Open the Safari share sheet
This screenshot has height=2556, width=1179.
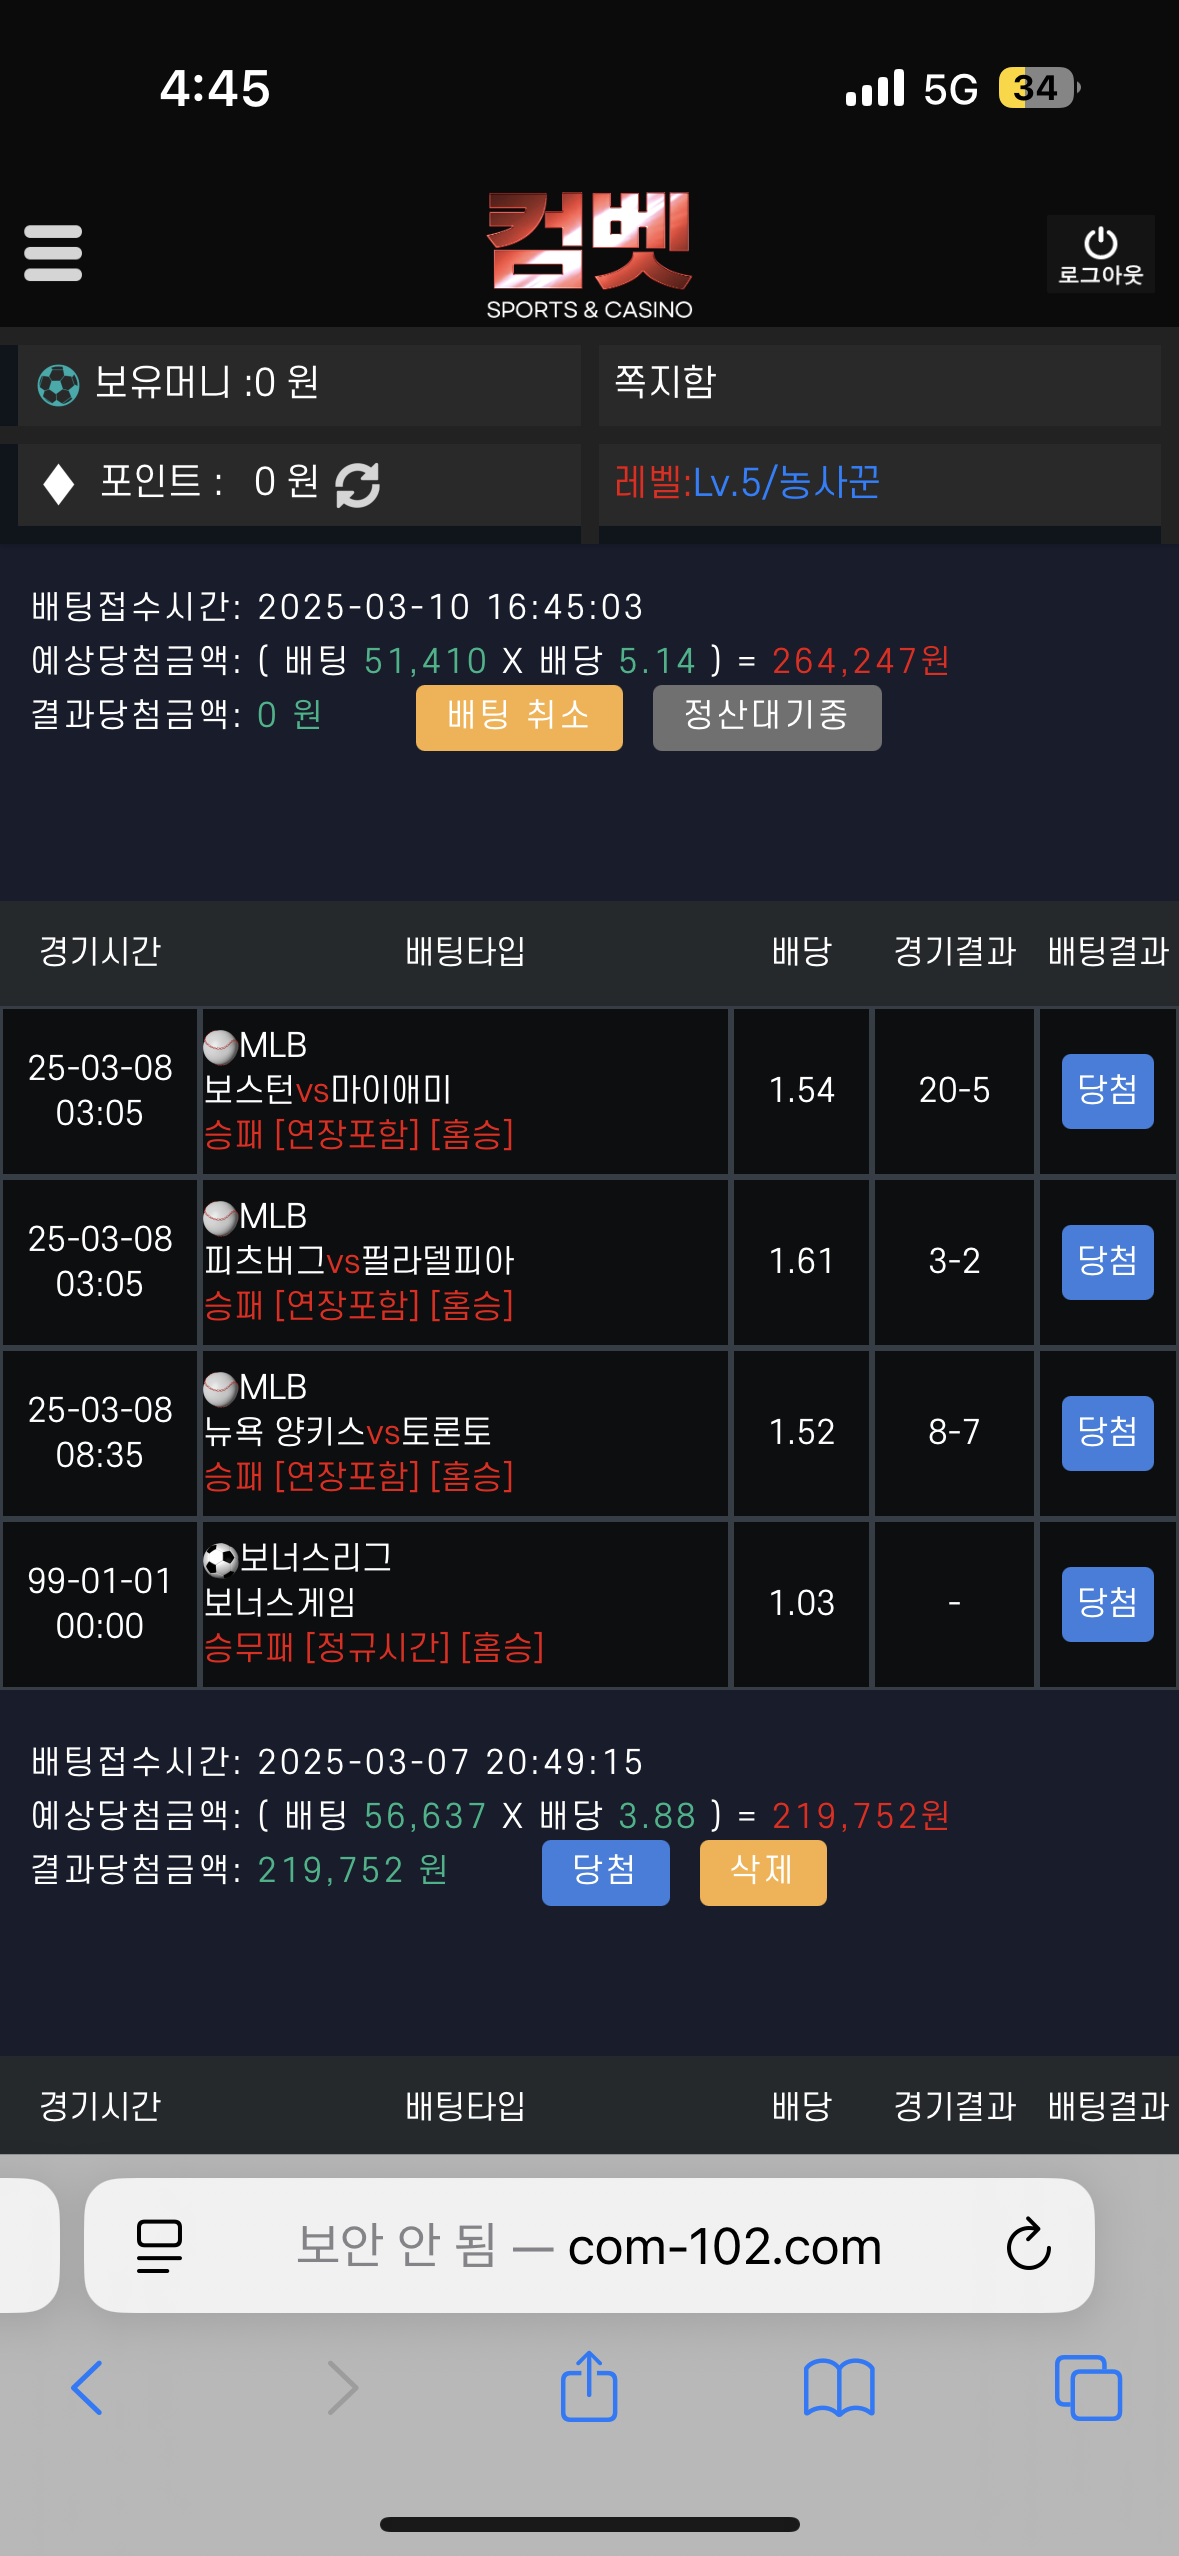[589, 2387]
